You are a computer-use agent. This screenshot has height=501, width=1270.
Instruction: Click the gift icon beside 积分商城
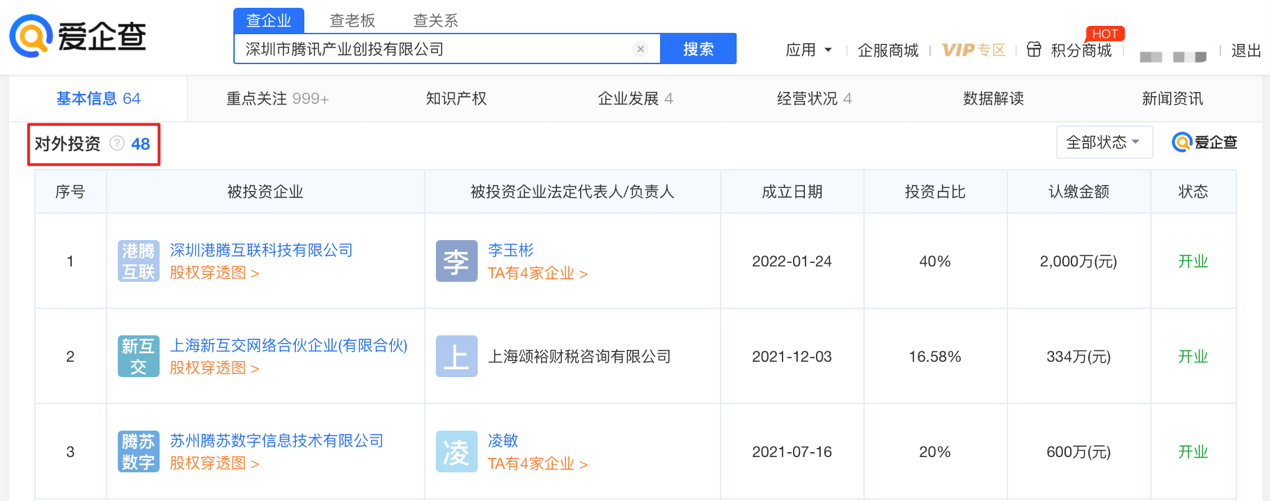pos(1034,49)
